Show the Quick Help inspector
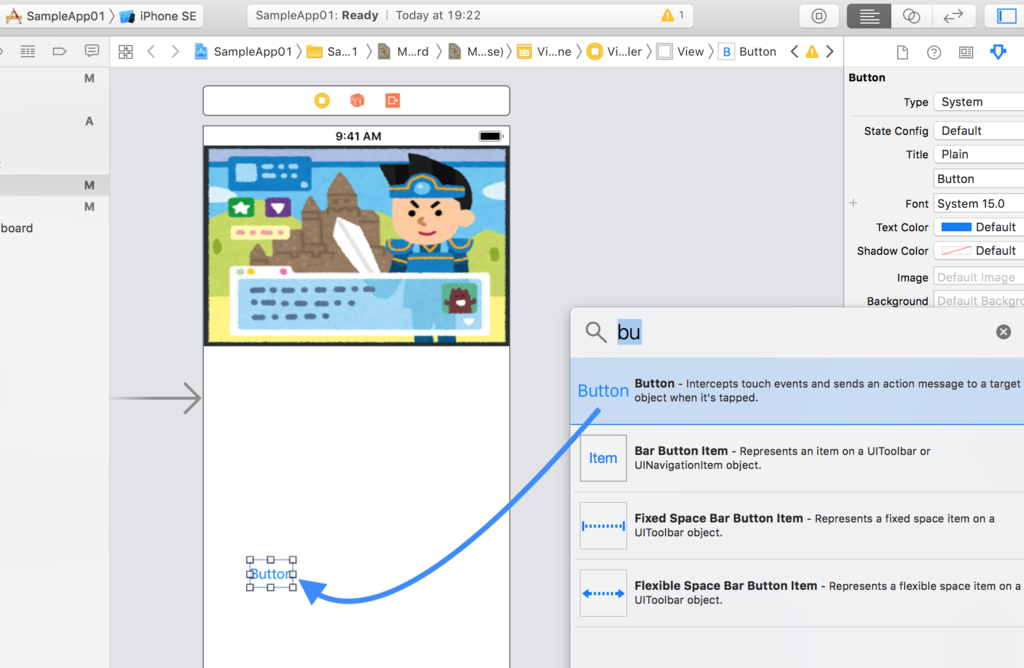Screen dimensions: 1024x668 (934, 52)
